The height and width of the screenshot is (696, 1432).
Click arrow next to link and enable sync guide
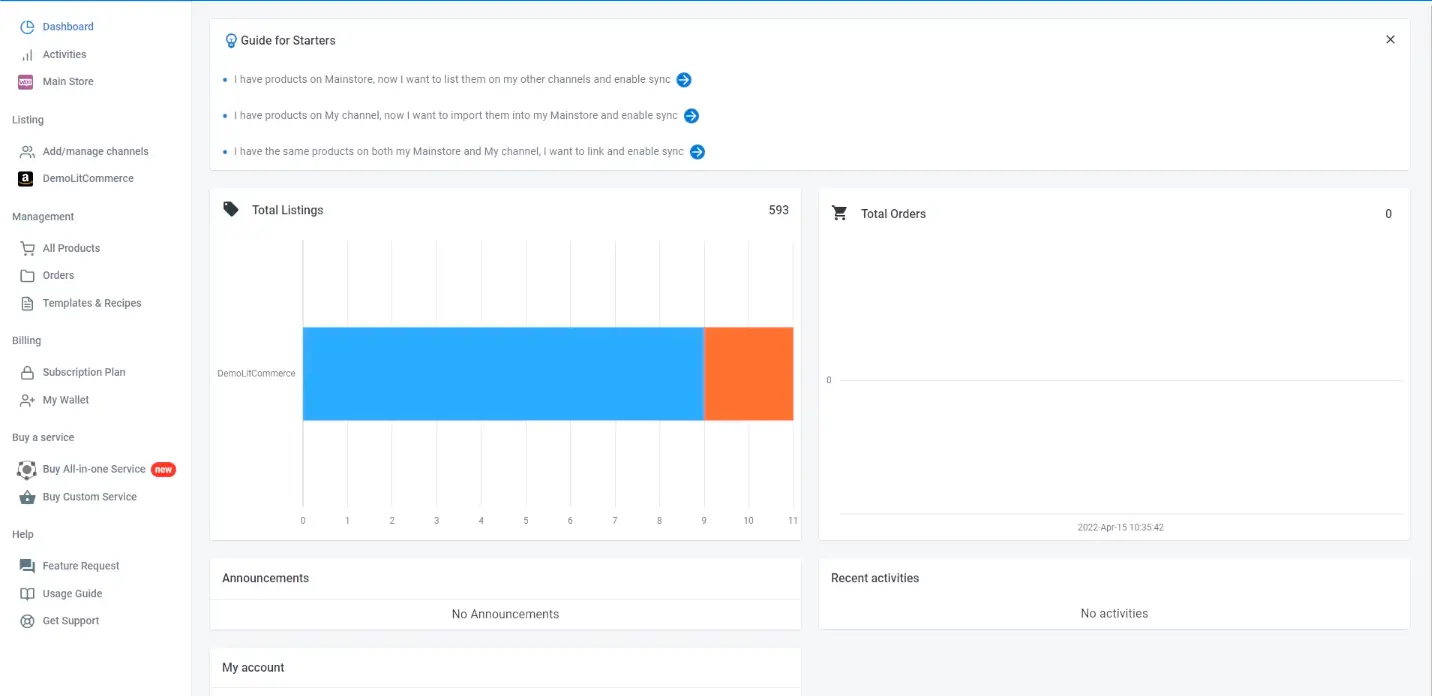coord(698,152)
